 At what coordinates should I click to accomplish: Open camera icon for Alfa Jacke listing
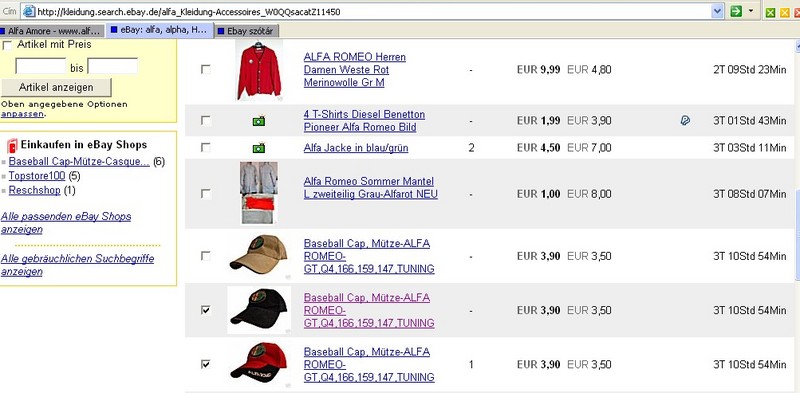pos(259,148)
